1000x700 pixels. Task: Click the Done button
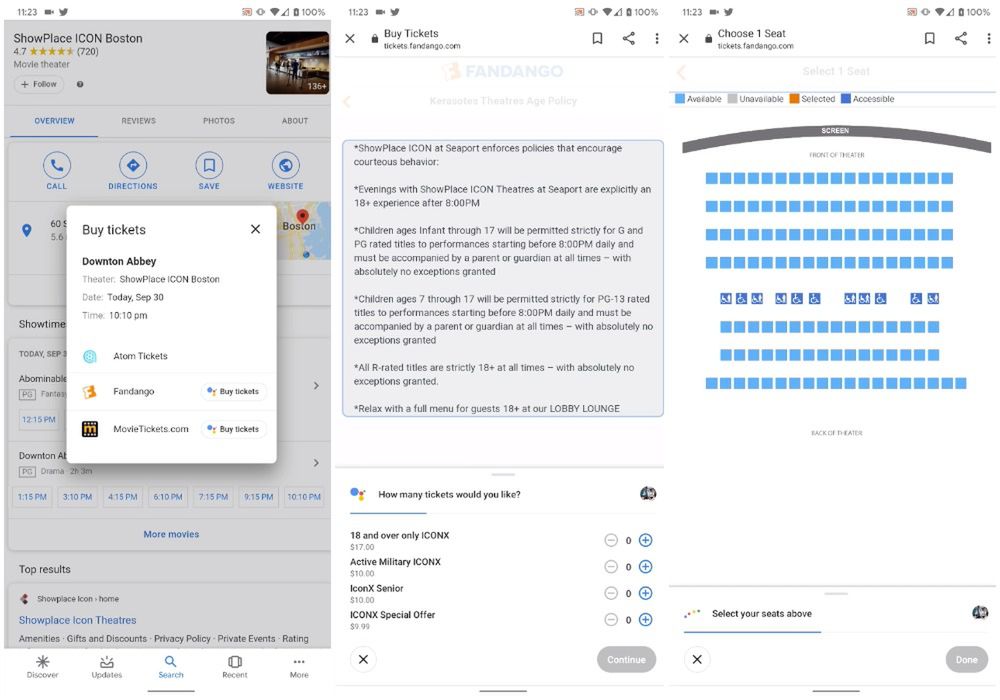[966, 659]
